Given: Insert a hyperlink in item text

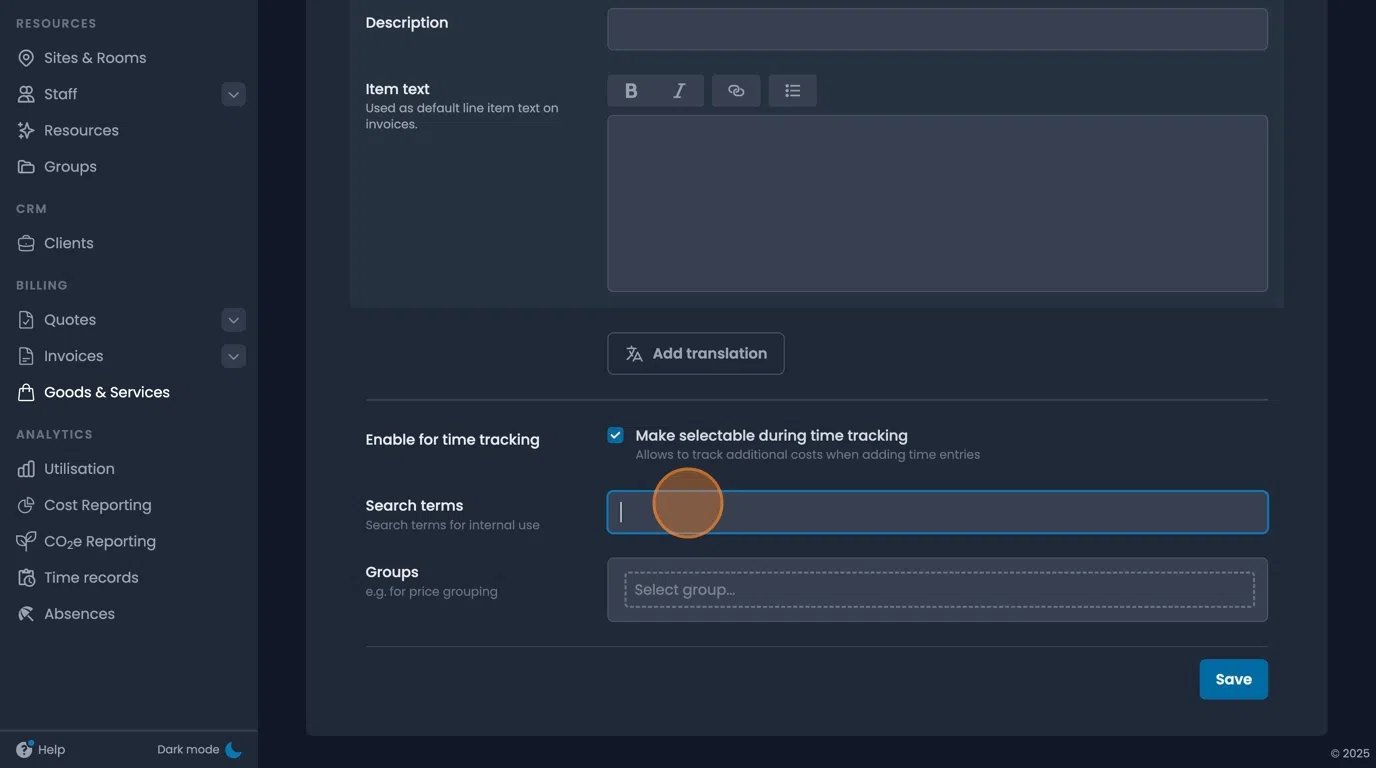Looking at the screenshot, I should click(736, 90).
